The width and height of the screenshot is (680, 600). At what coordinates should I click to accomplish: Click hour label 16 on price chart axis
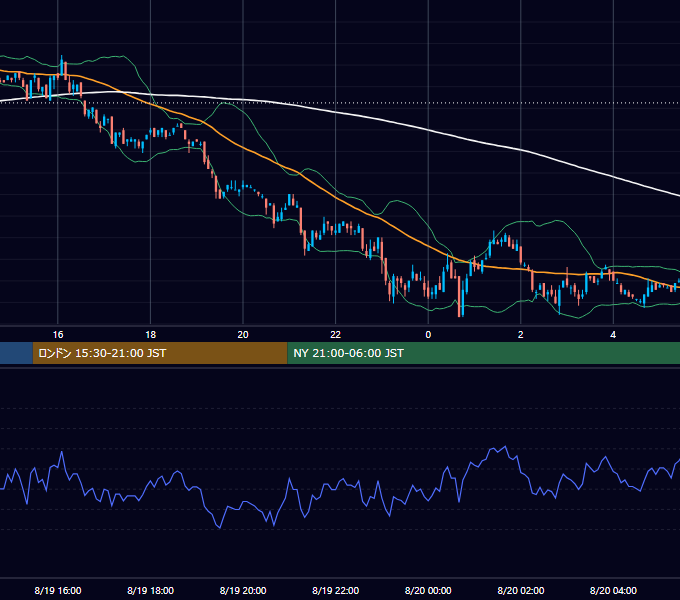[58, 335]
